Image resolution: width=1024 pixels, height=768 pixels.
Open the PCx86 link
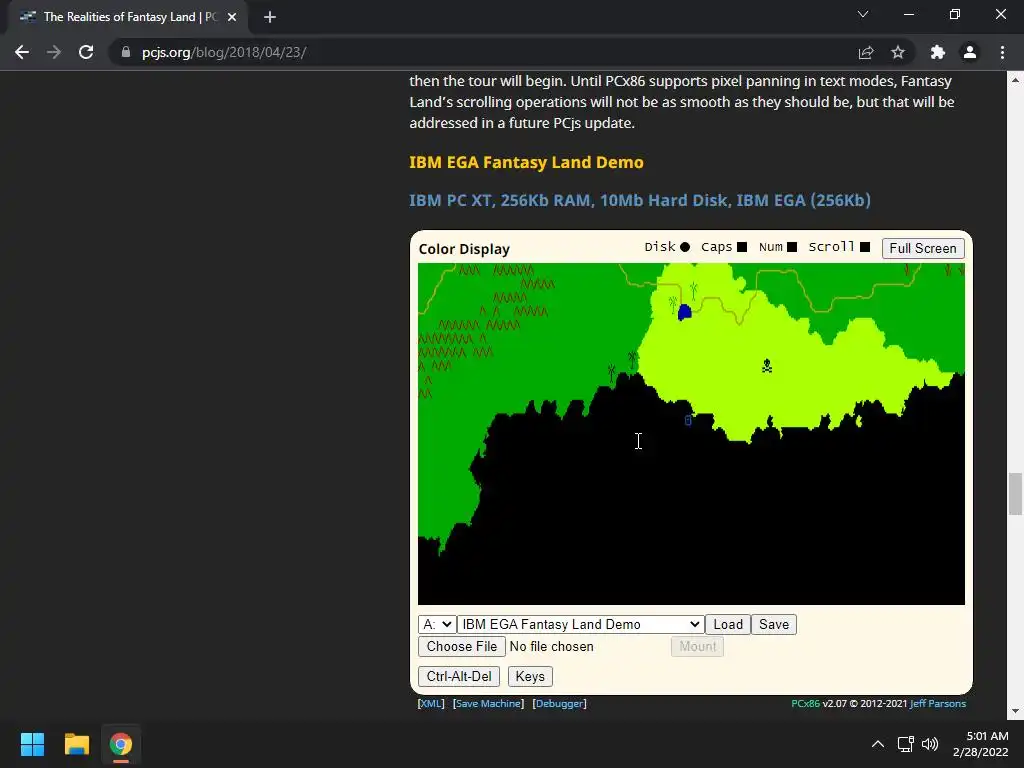click(805, 703)
